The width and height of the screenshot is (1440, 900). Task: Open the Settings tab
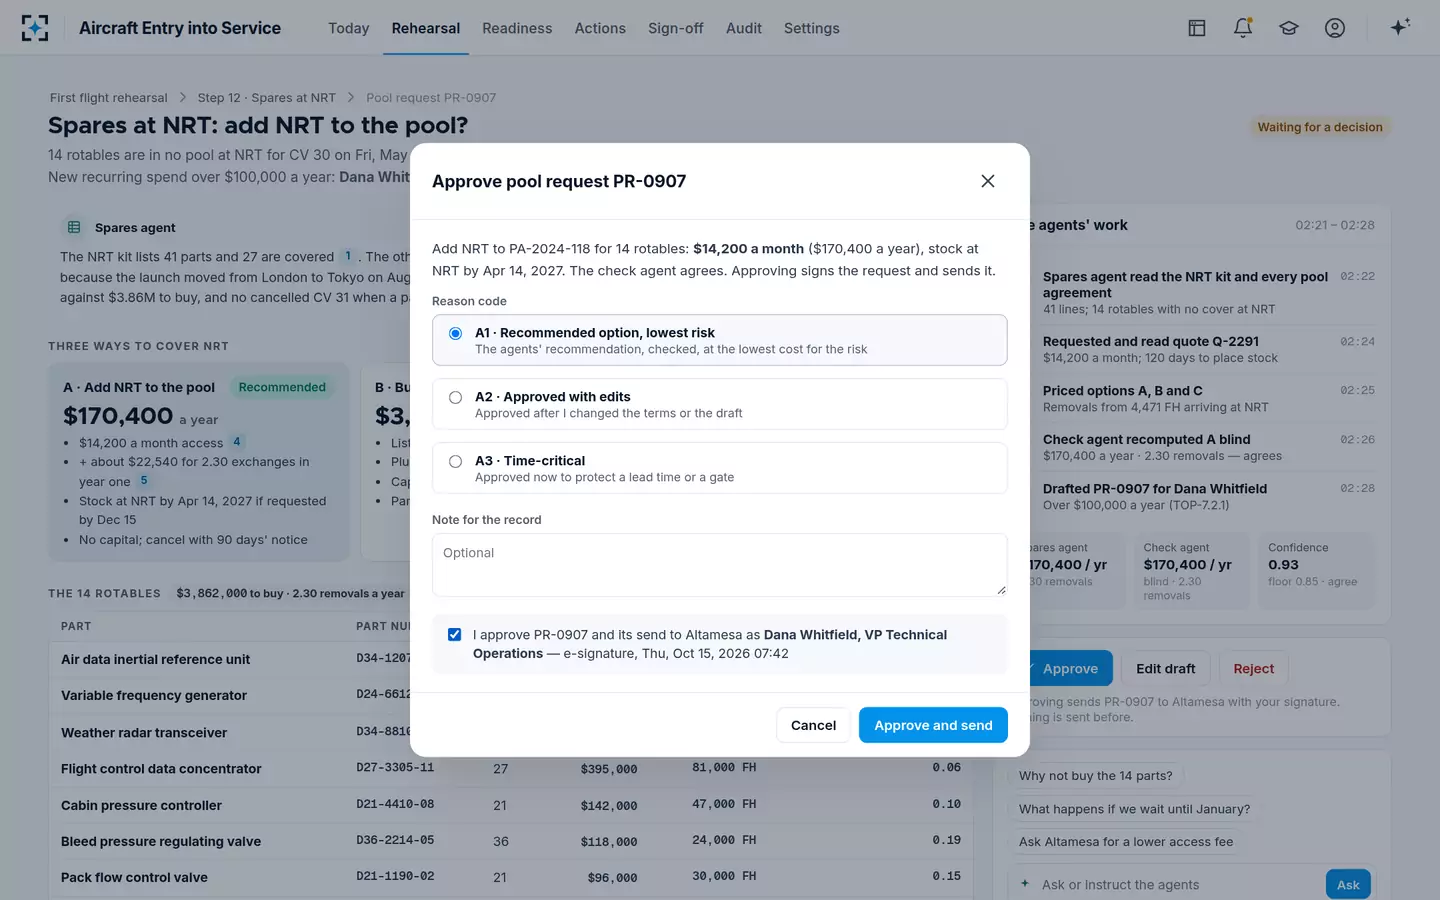coord(812,28)
